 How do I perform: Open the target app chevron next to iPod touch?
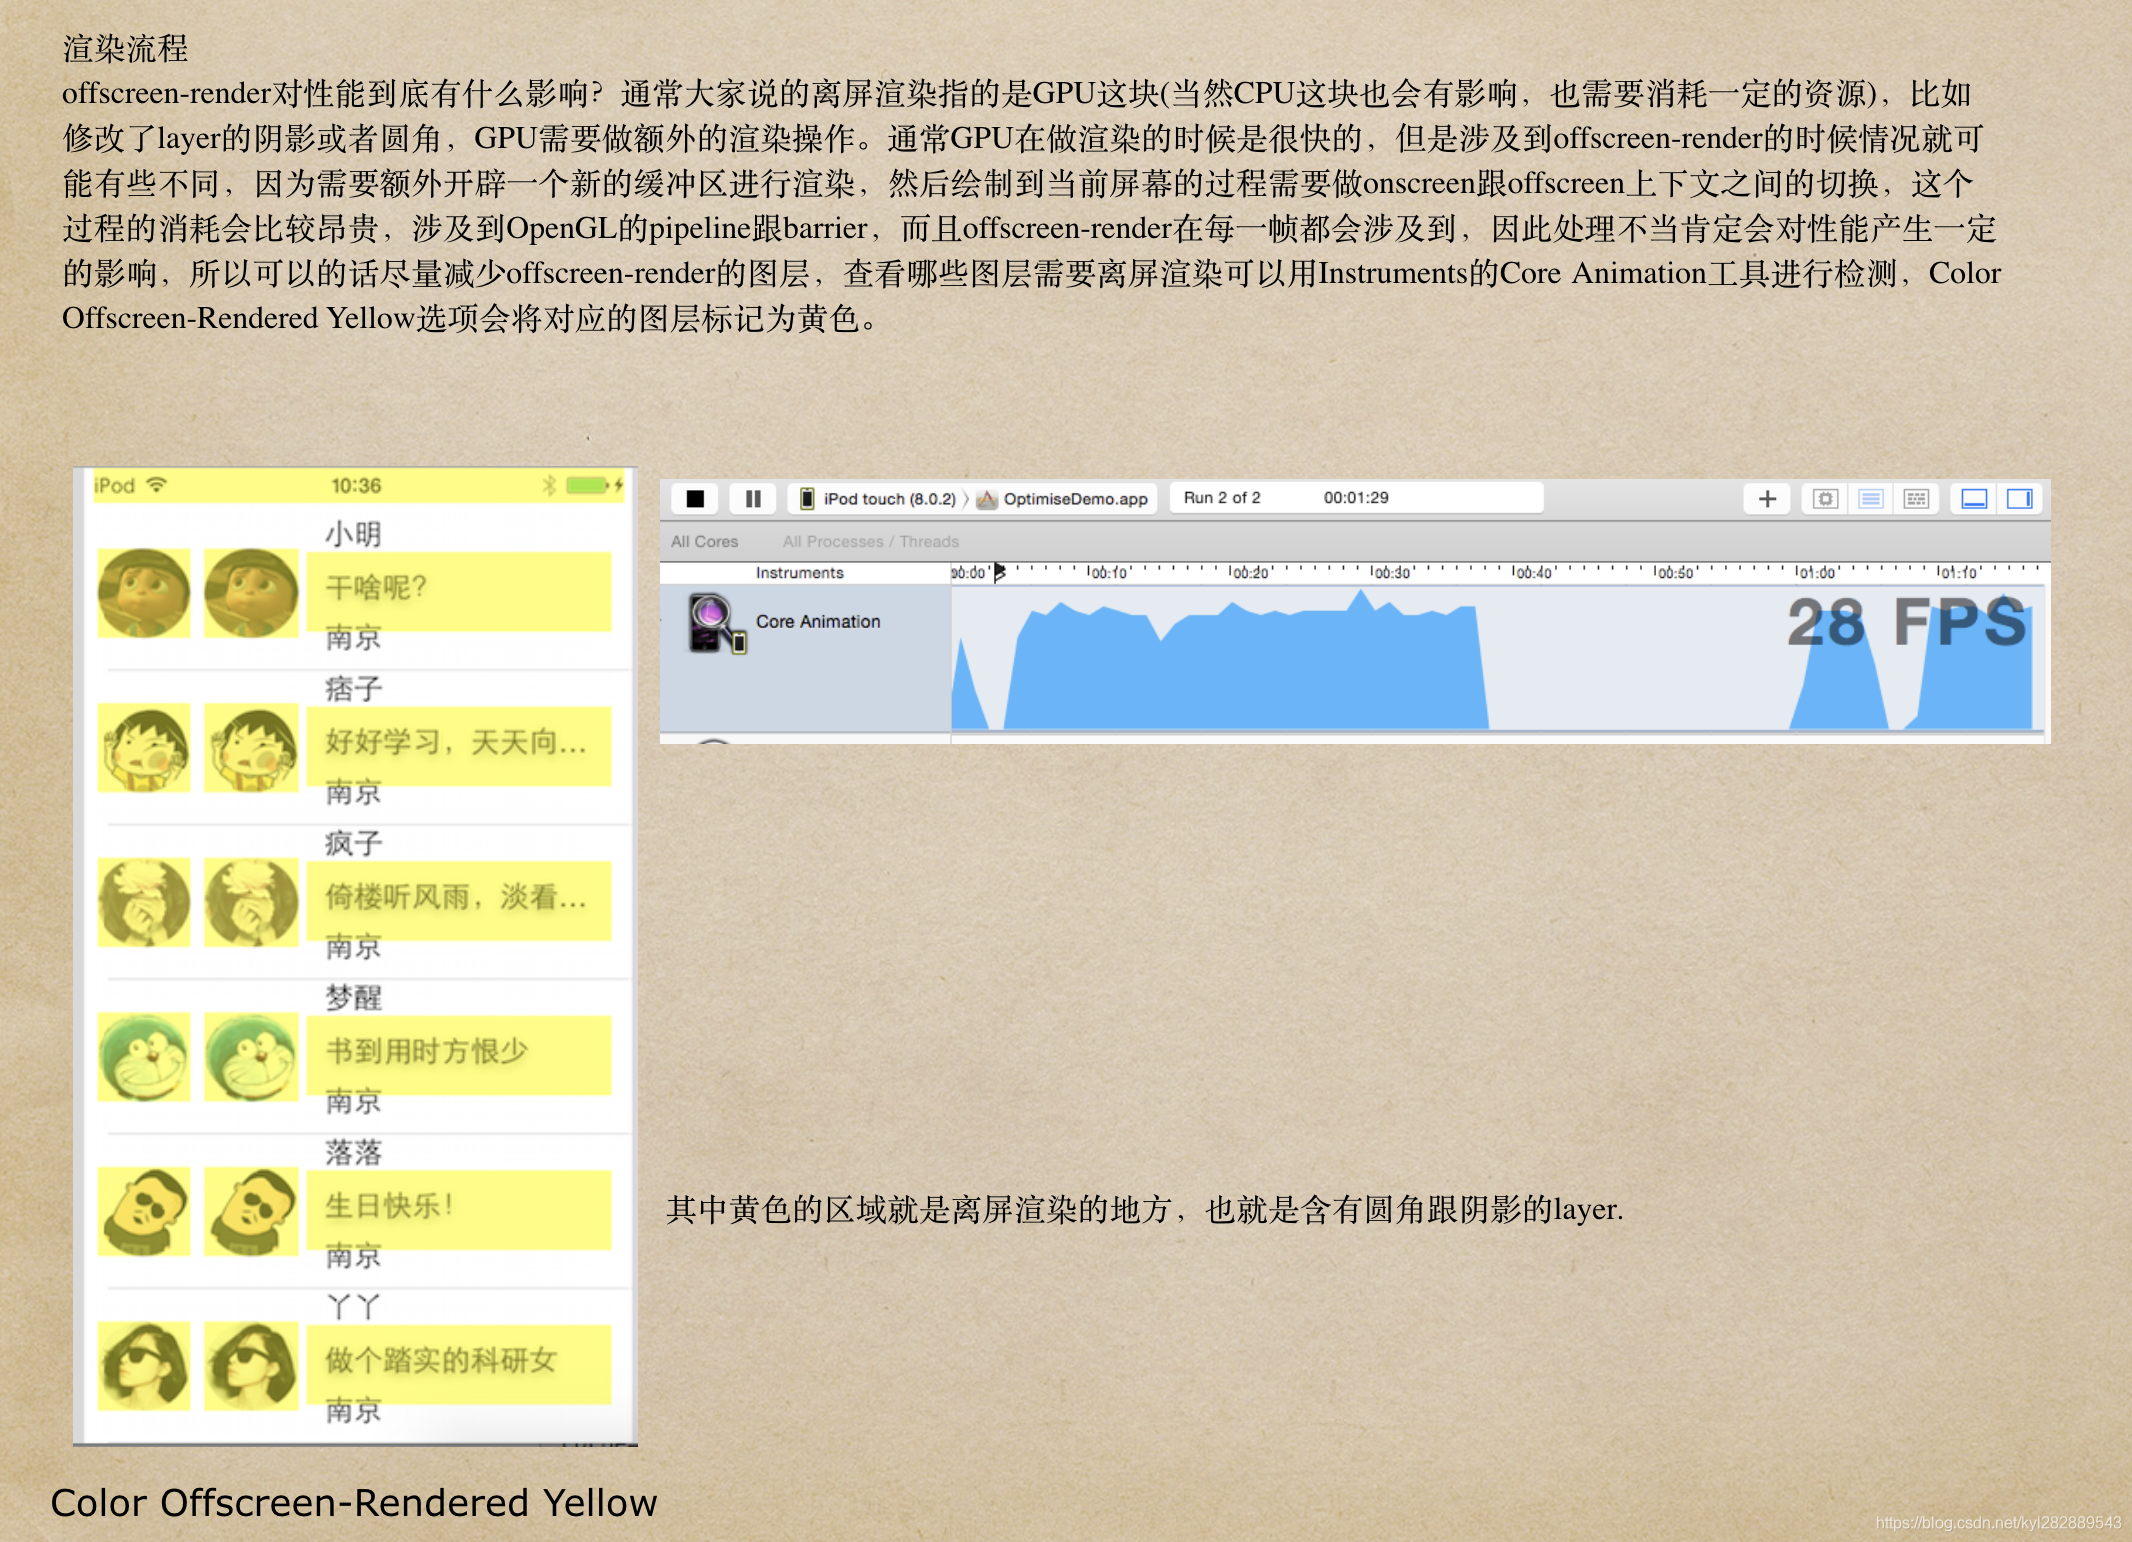click(x=967, y=499)
